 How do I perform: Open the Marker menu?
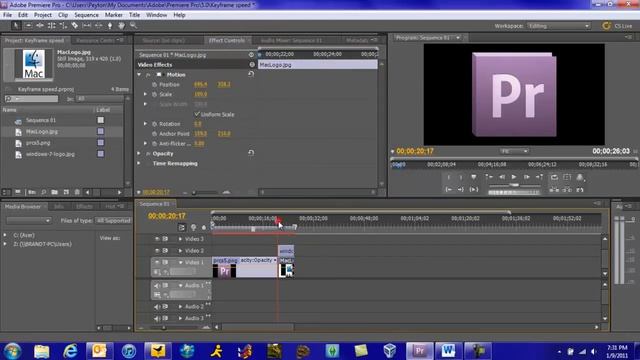tap(113, 15)
